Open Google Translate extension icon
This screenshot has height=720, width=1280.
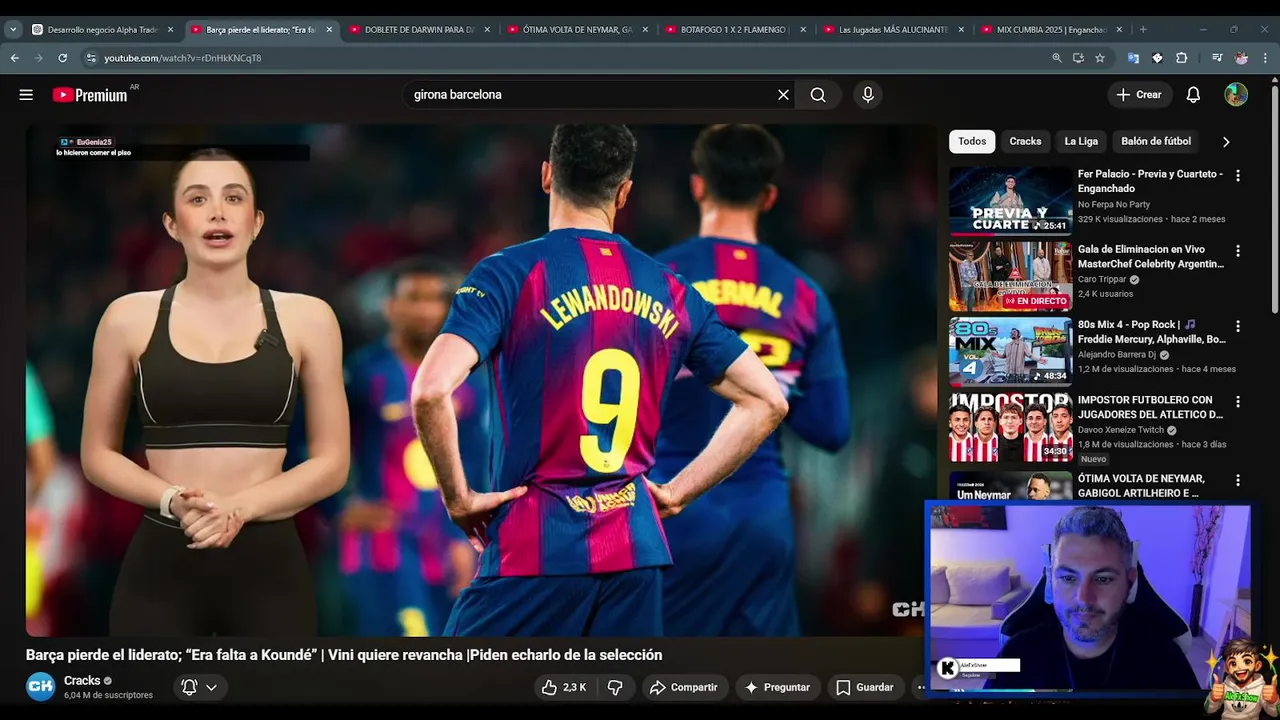coord(1133,58)
